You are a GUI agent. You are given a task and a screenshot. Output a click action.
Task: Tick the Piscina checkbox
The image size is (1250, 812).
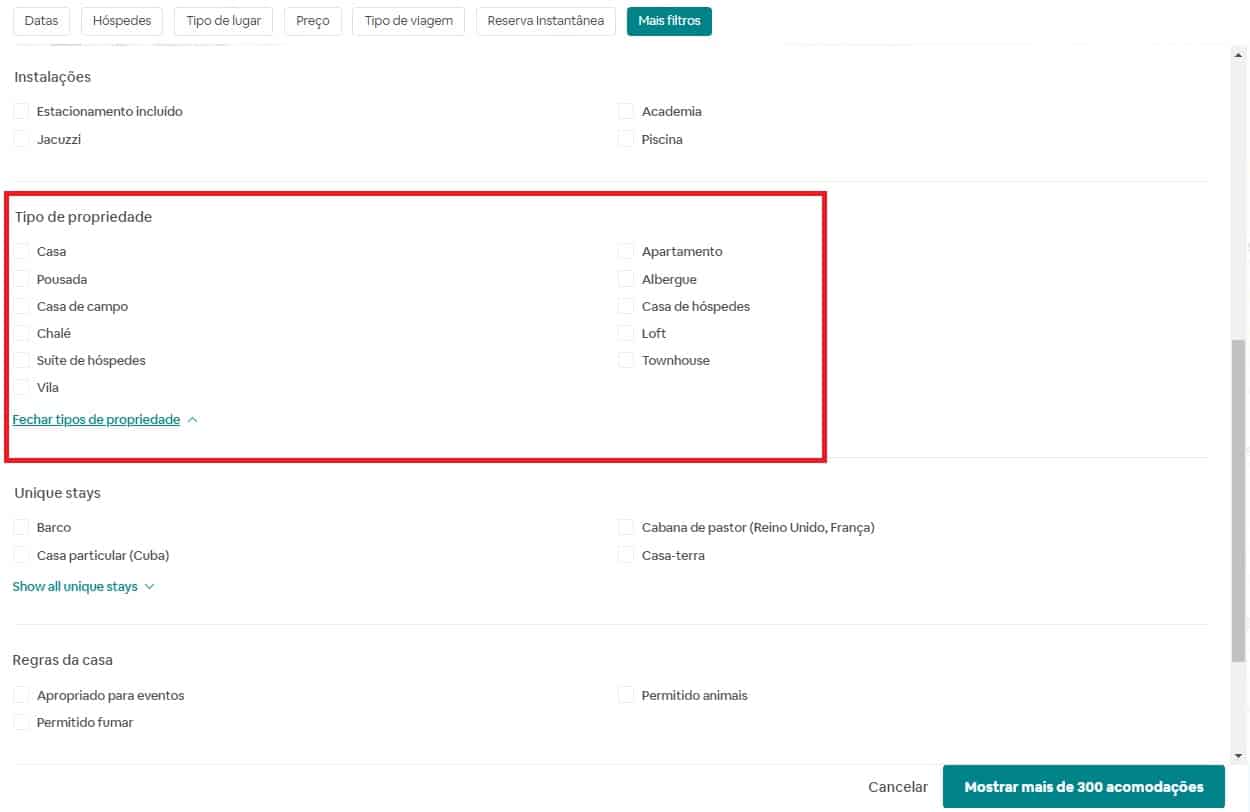point(626,139)
